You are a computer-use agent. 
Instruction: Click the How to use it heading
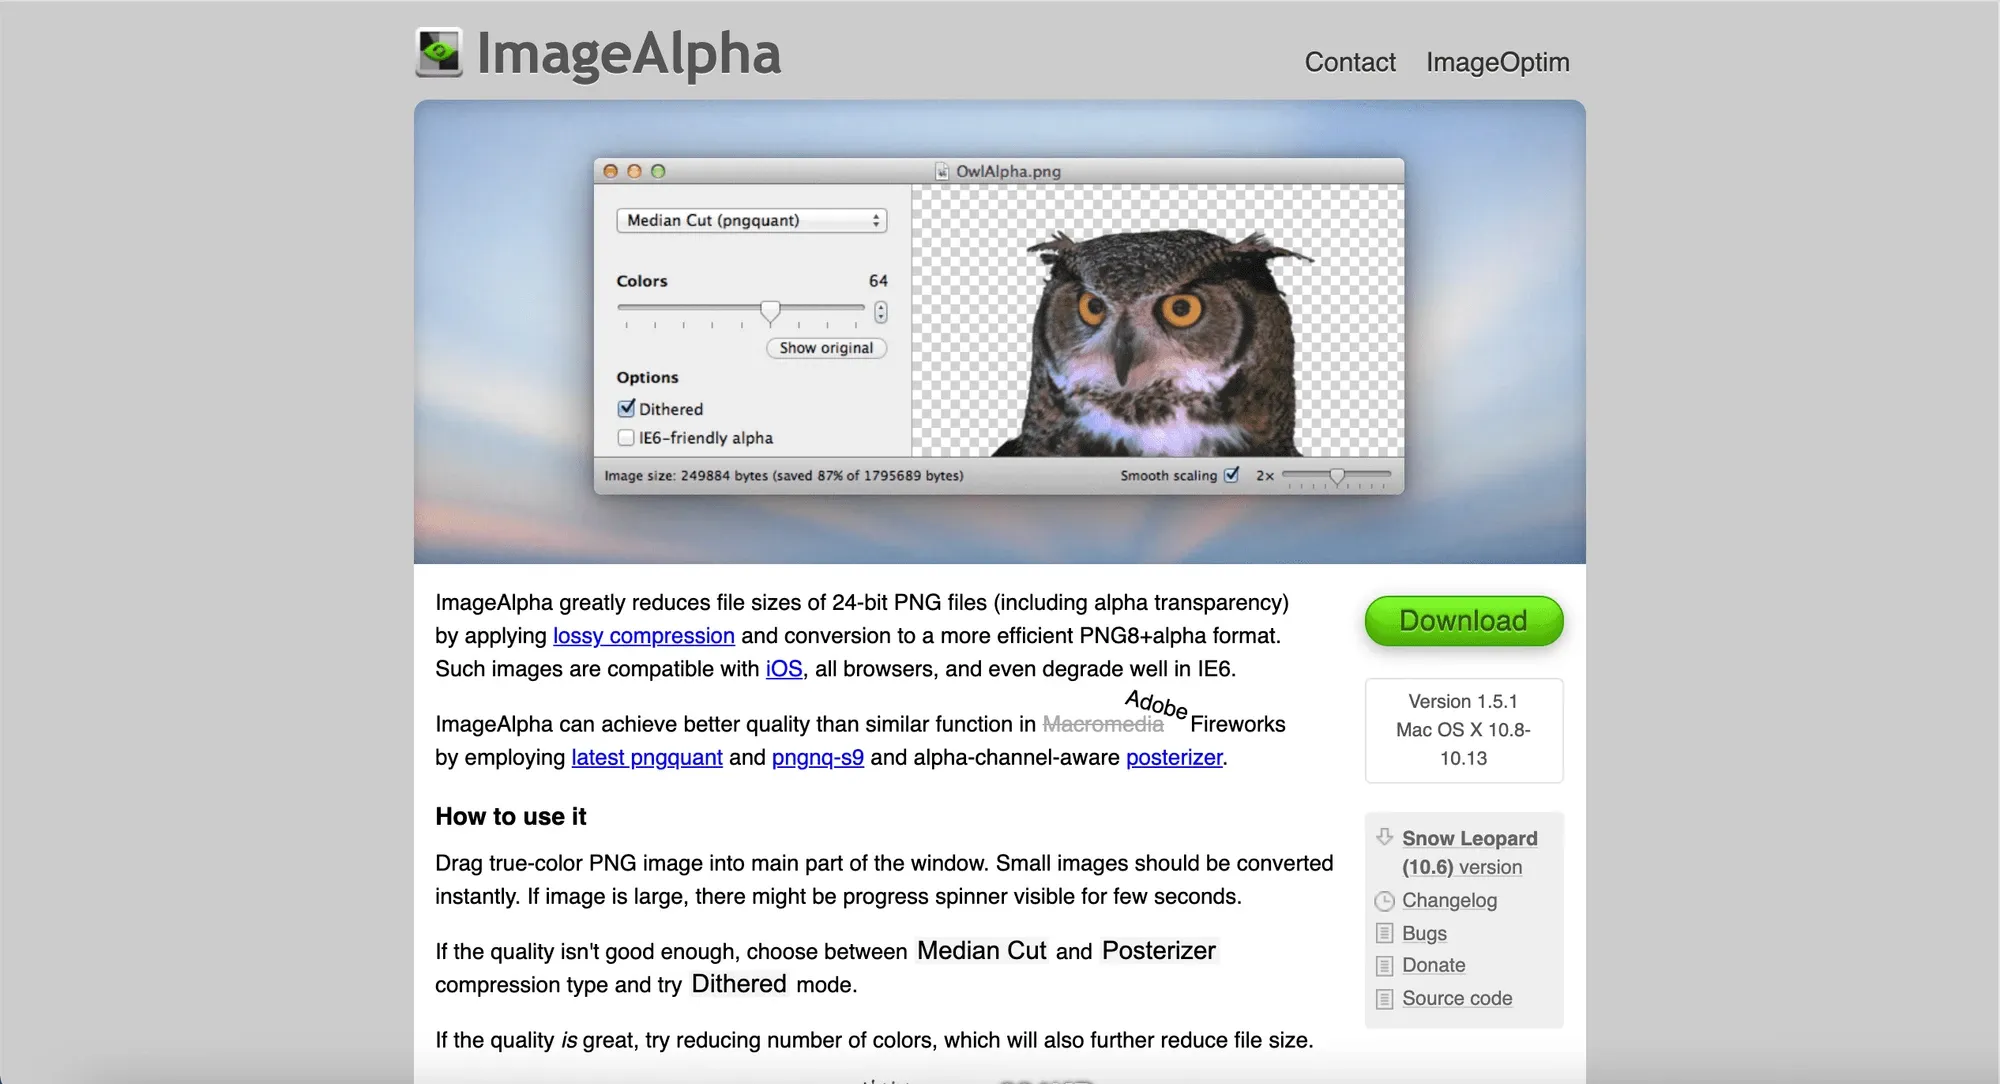(510, 817)
